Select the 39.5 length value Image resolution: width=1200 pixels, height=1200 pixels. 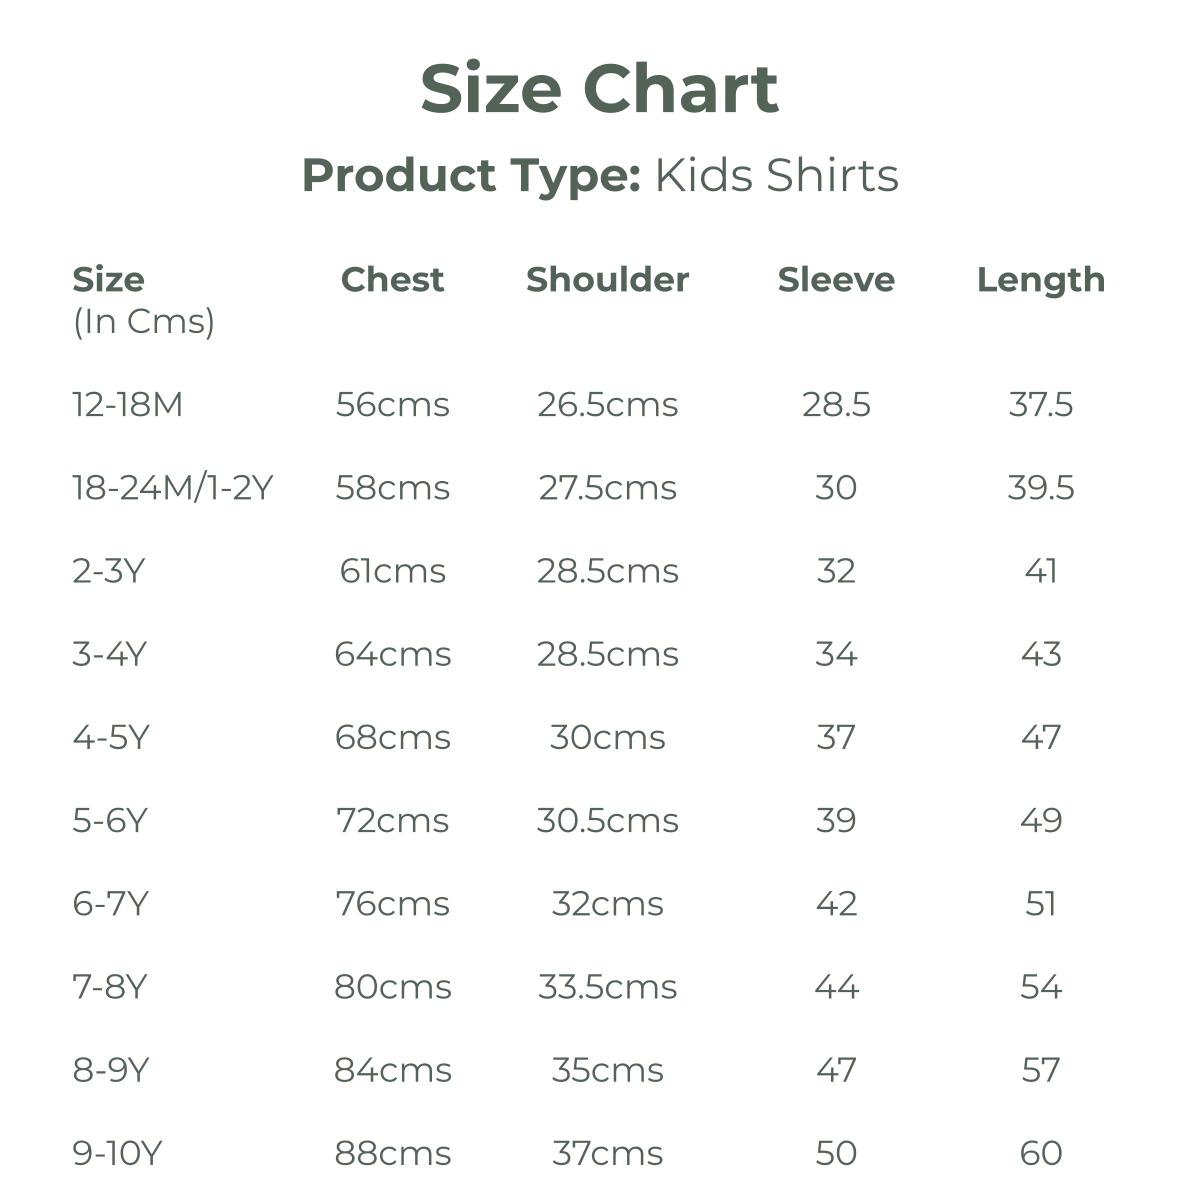pos(1040,488)
